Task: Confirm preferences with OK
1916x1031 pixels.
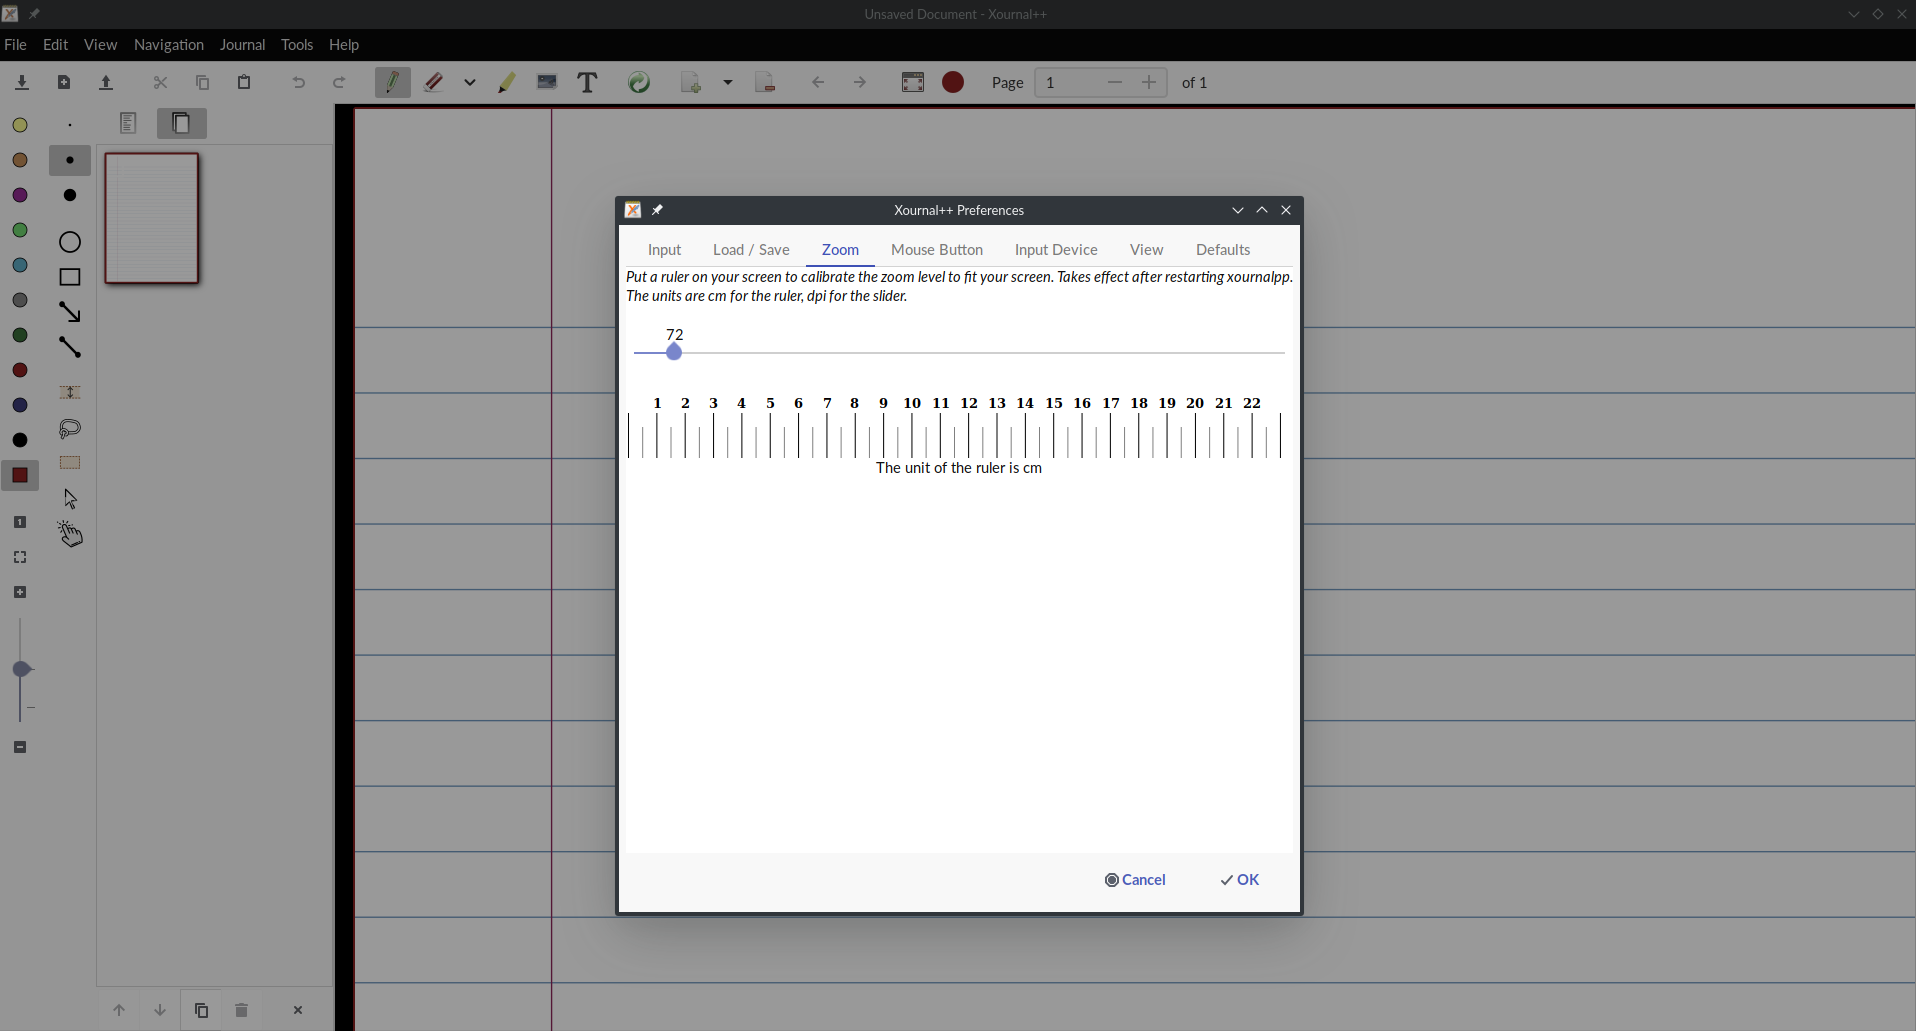Action: click(1239, 880)
